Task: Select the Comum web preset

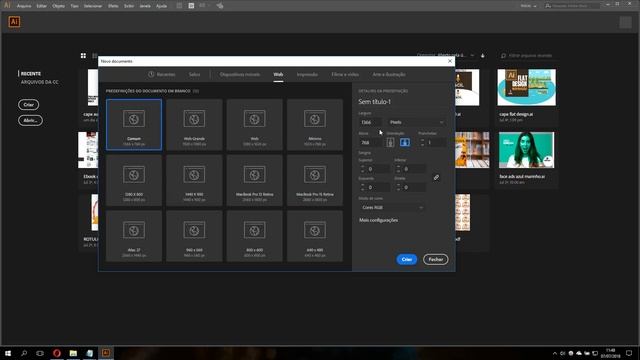Action: [x=134, y=124]
